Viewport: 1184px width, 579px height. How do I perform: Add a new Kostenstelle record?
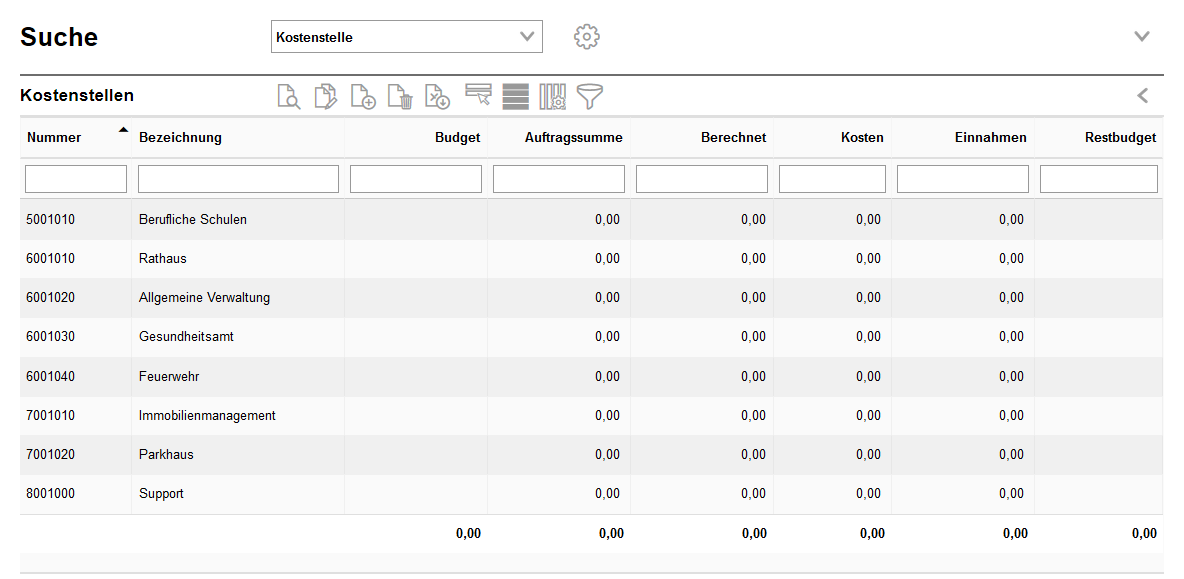pyautogui.click(x=363, y=97)
